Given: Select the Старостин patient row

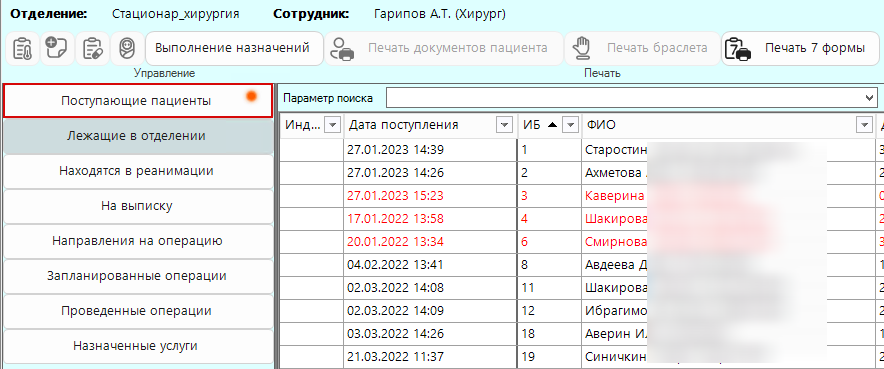Looking at the screenshot, I should pos(582,150).
